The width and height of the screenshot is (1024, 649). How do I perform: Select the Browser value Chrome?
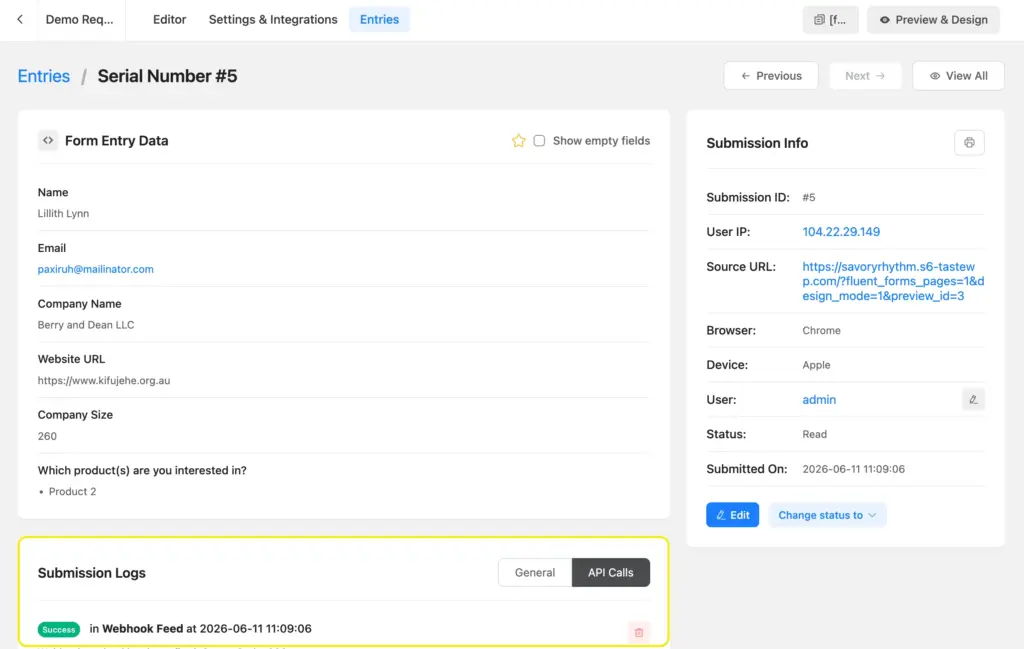pos(822,330)
